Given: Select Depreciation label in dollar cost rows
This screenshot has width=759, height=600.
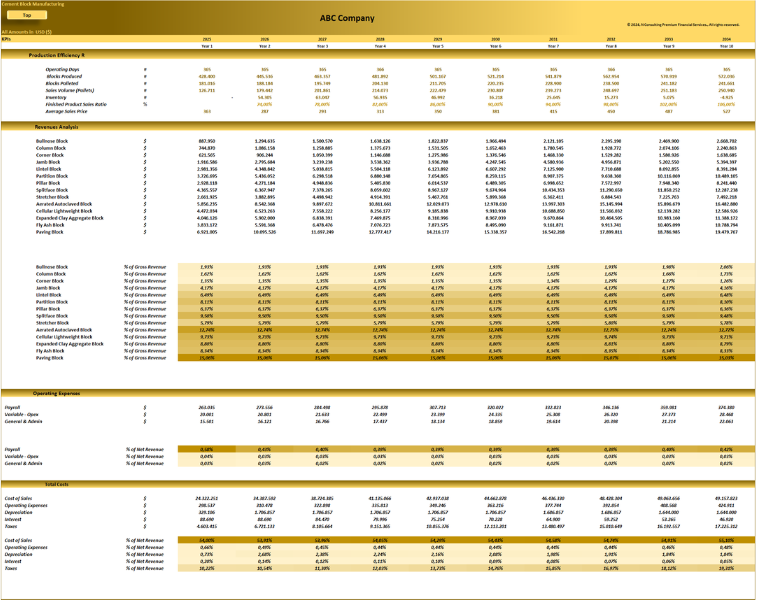Looking at the screenshot, I should (x=18, y=512).
